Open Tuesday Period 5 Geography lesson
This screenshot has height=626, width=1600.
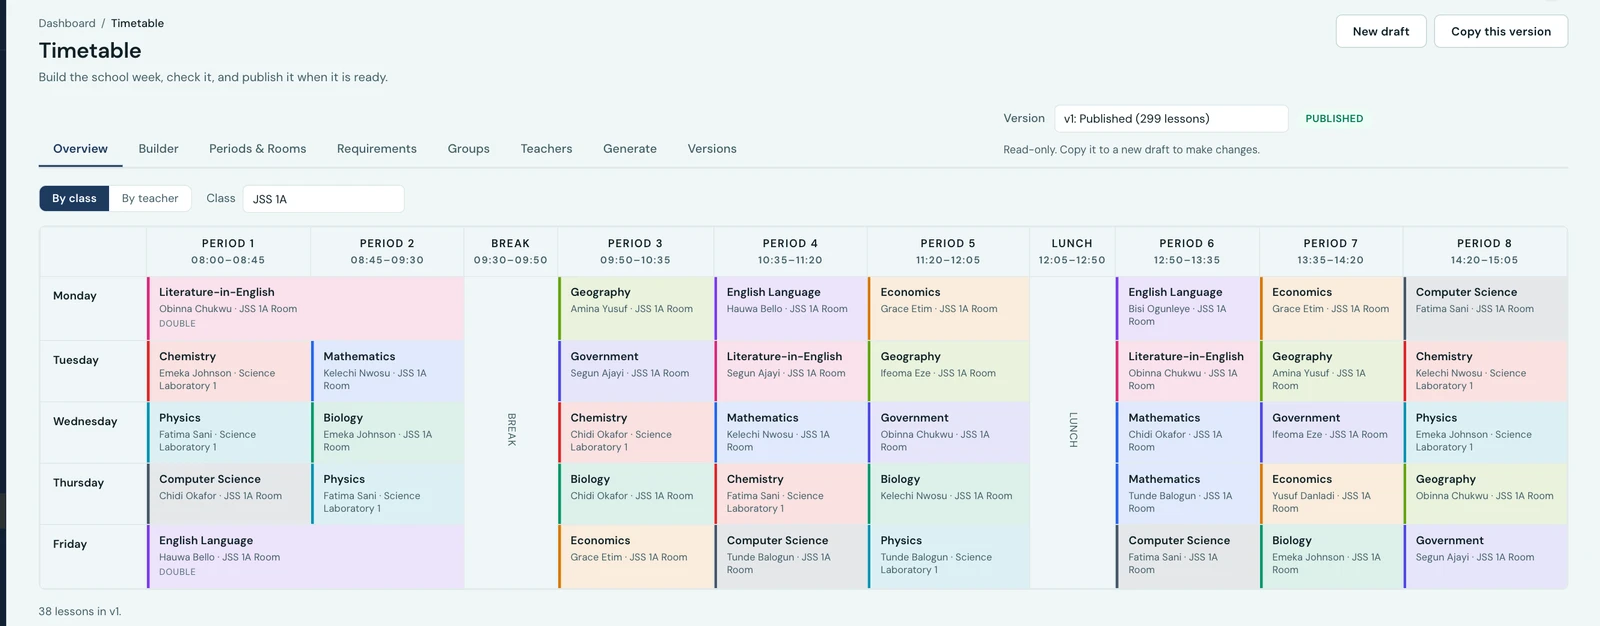[x=949, y=371]
